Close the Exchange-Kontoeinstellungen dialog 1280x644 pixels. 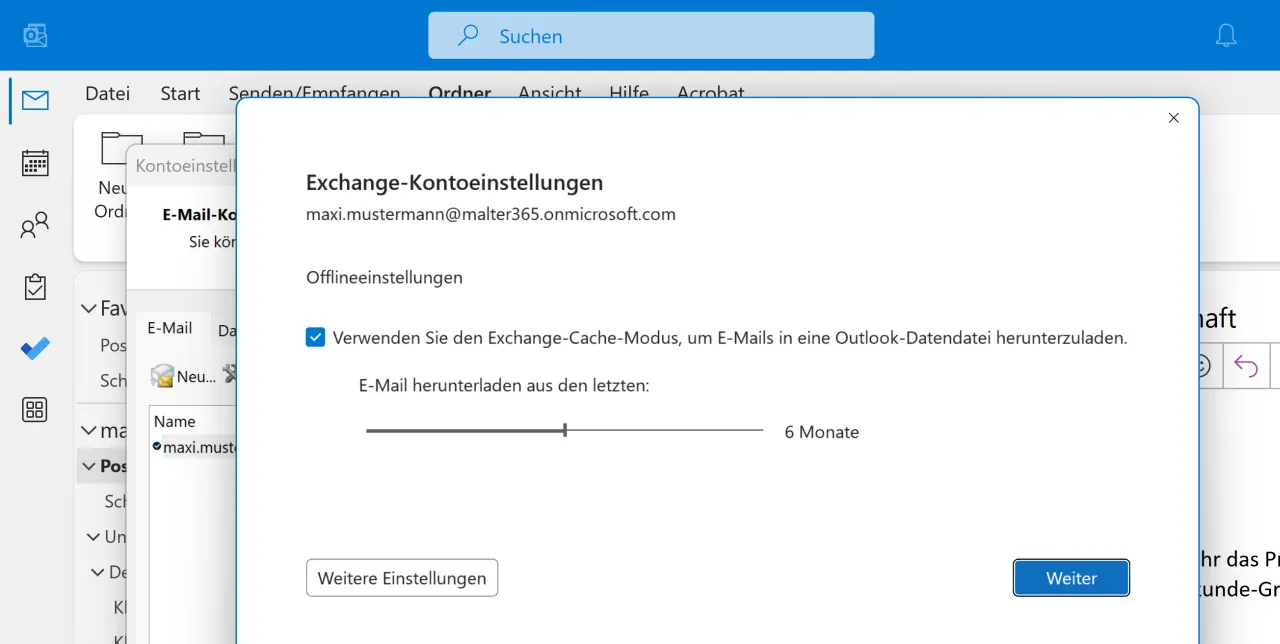tap(1174, 118)
